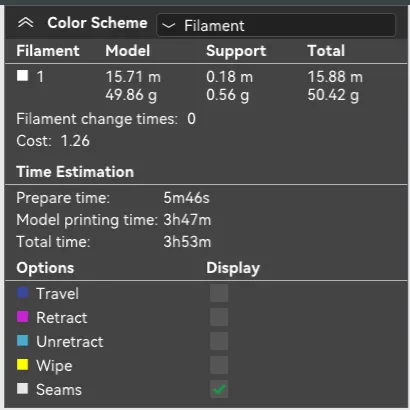Uncheck the Seams display checkbox
Image resolution: width=410 pixels, height=410 pixels.
(219, 389)
